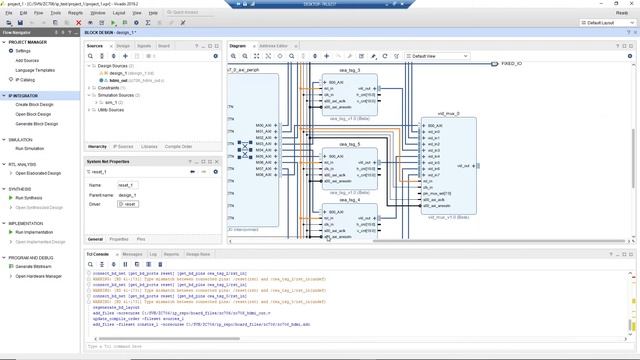Viewport: 640px width, 360px height.
Task: Click trash clear icon in Tcl Console
Action: (x=160, y=264)
